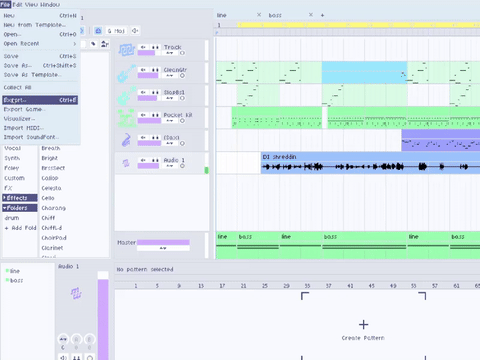Click the solo button in bottom mixer strip

point(77,357)
